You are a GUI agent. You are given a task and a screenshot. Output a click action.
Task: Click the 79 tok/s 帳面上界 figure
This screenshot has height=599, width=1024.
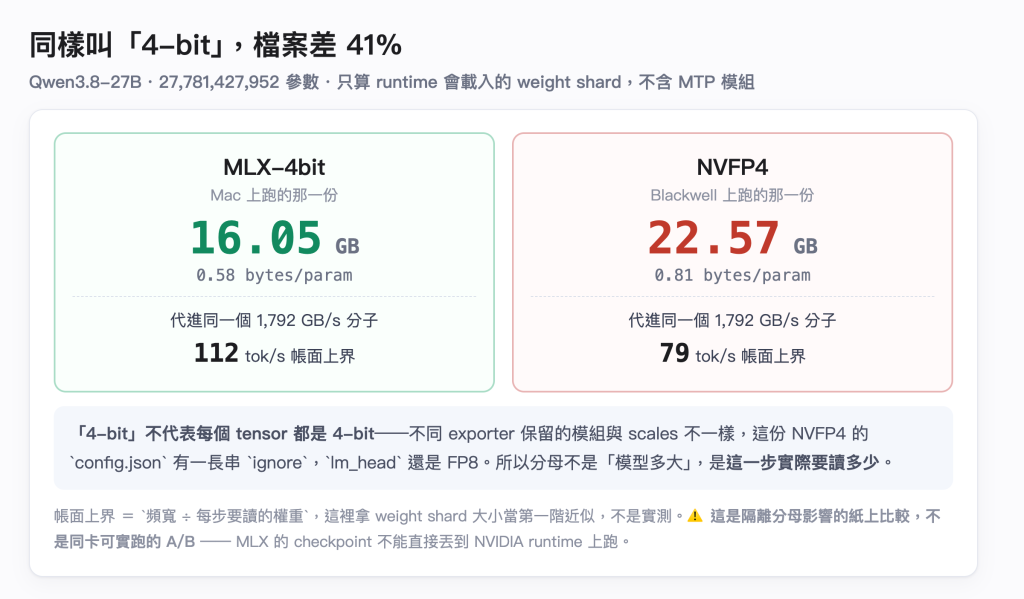coord(732,354)
